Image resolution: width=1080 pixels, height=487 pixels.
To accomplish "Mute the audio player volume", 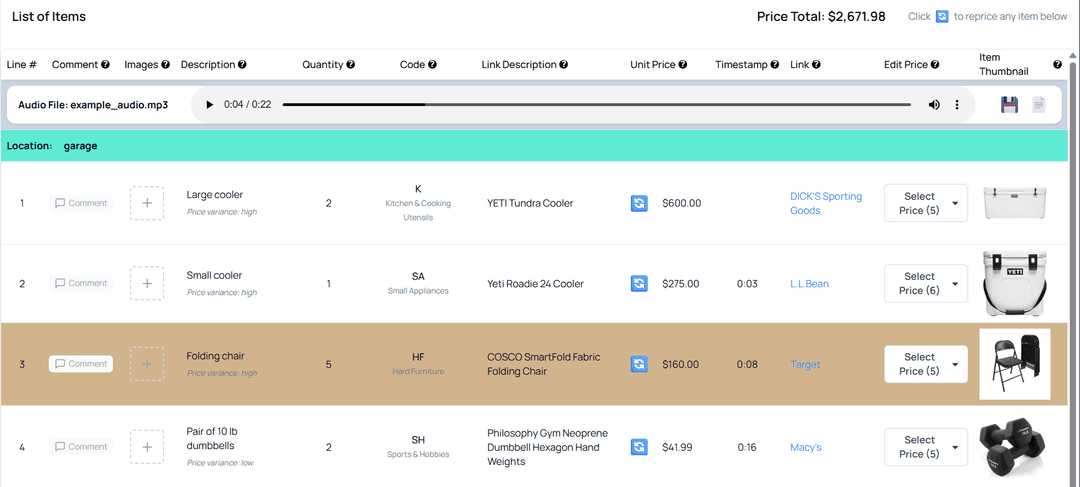I will click(x=934, y=105).
